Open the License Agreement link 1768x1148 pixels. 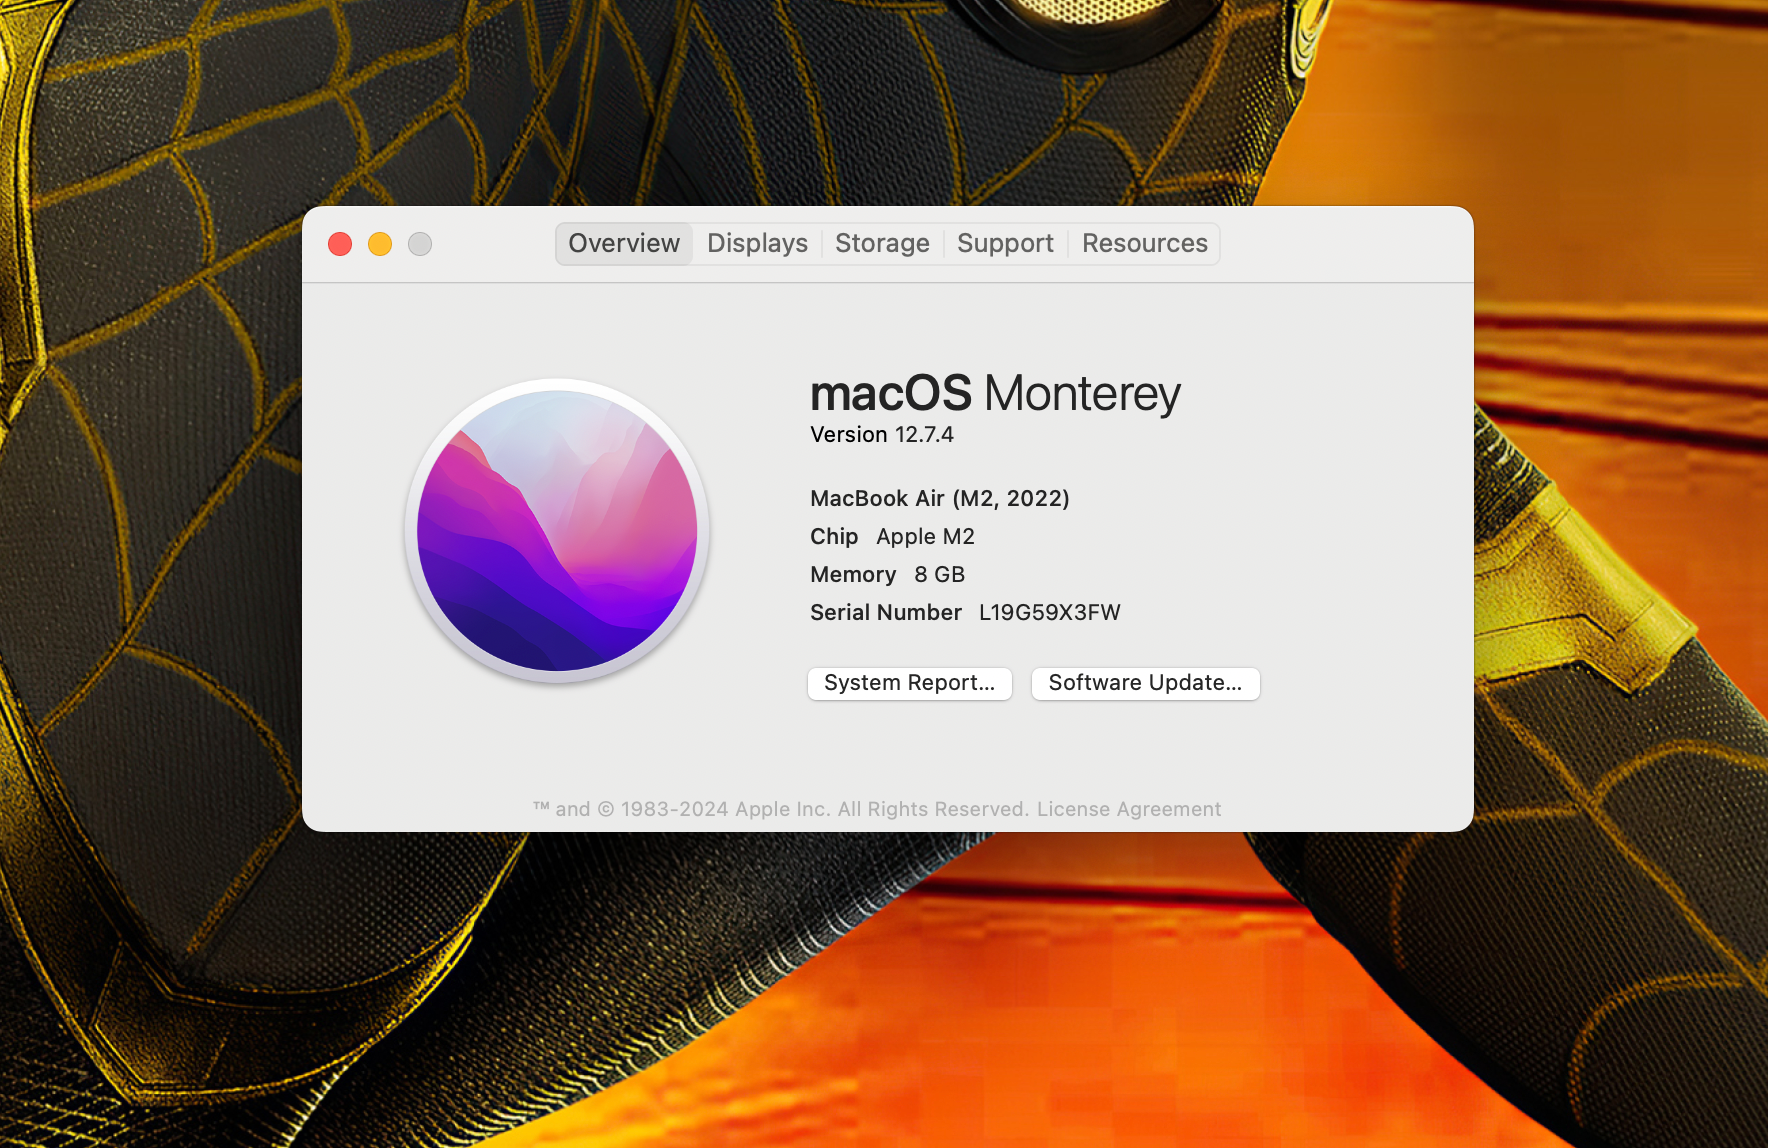(x=1129, y=809)
